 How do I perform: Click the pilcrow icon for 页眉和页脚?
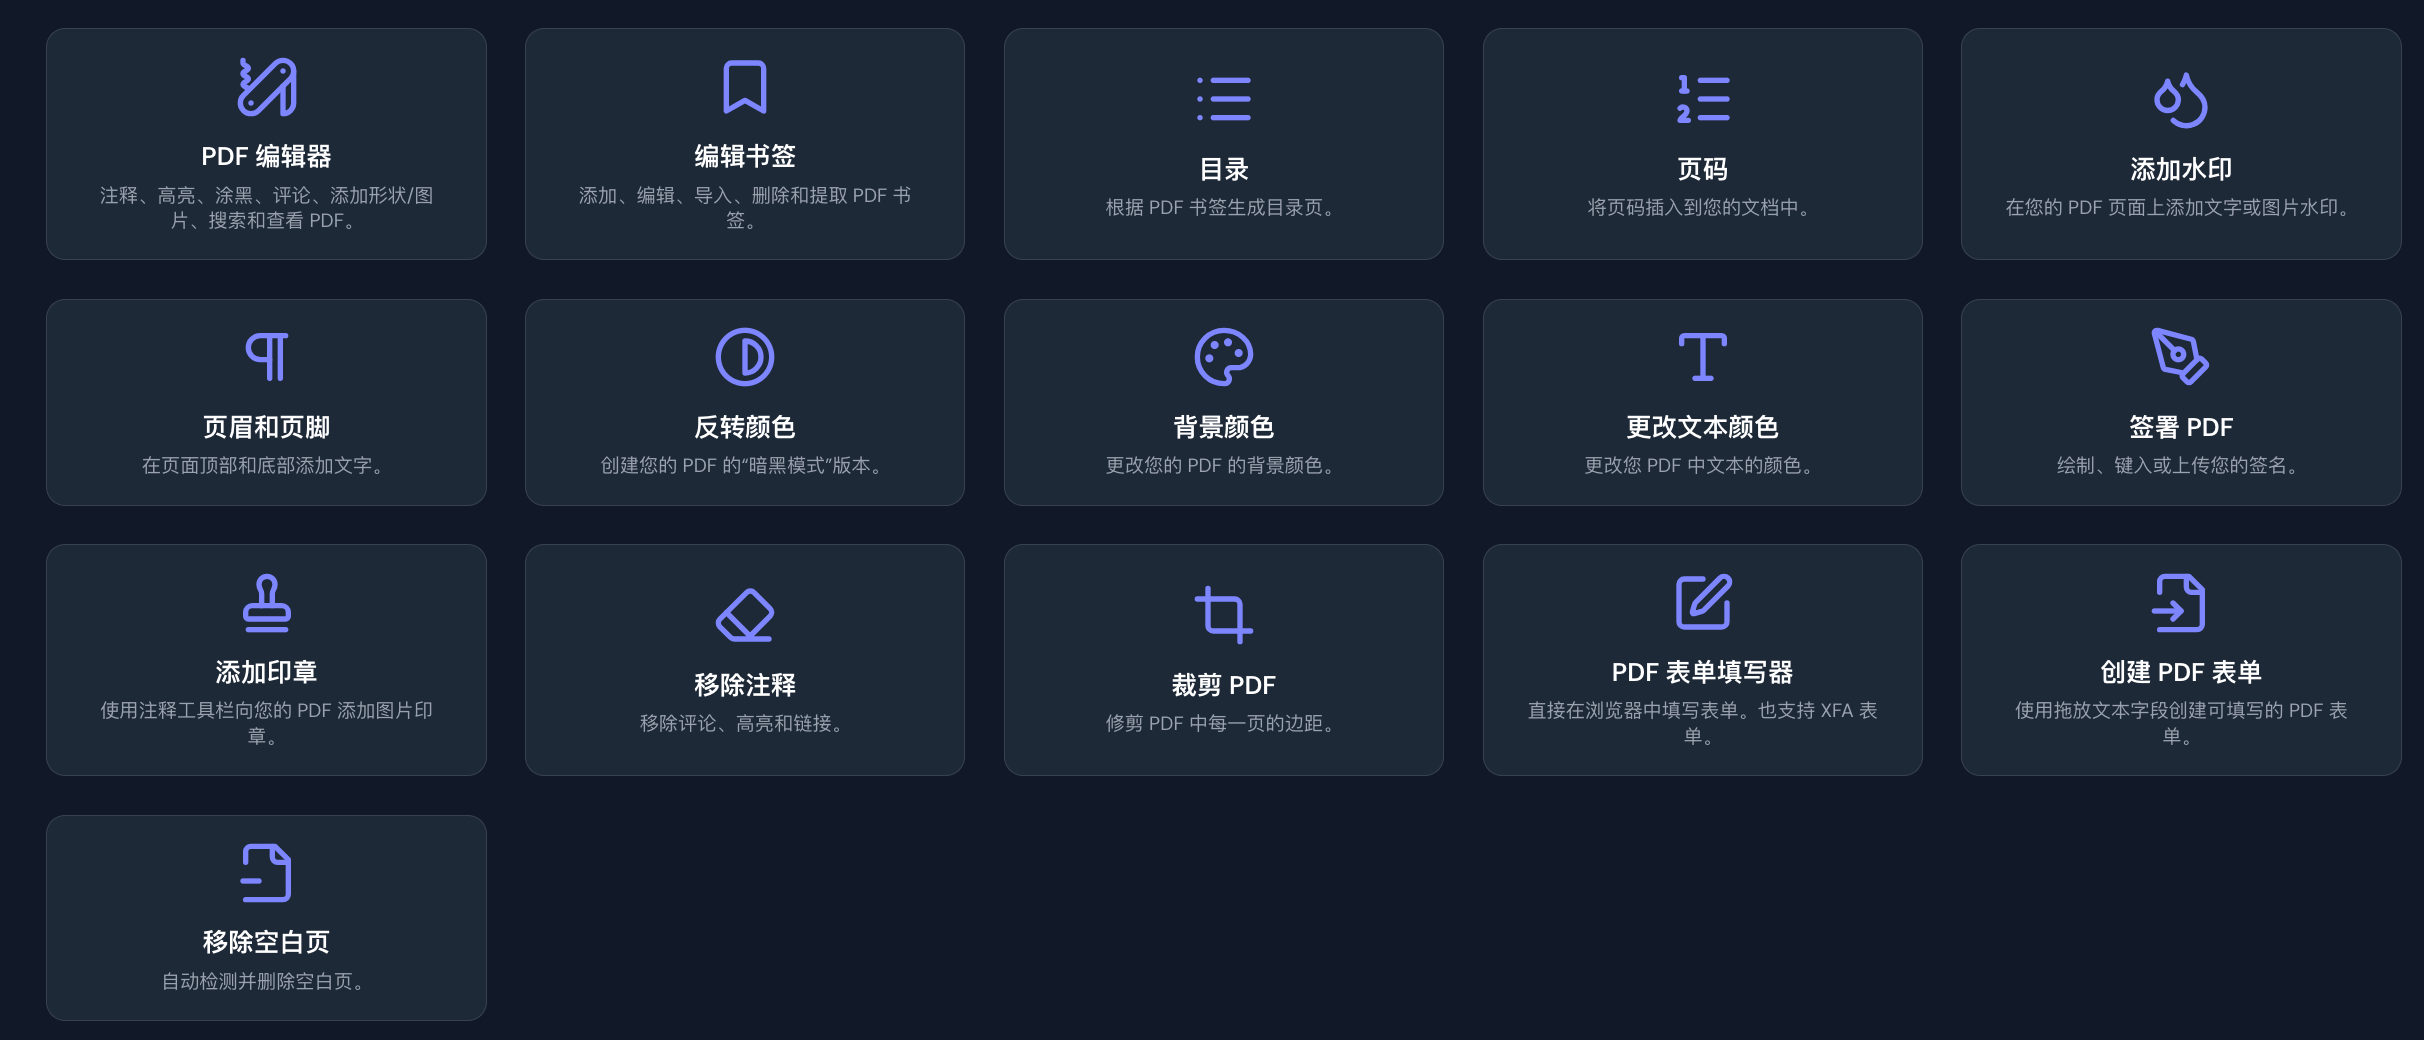point(266,357)
